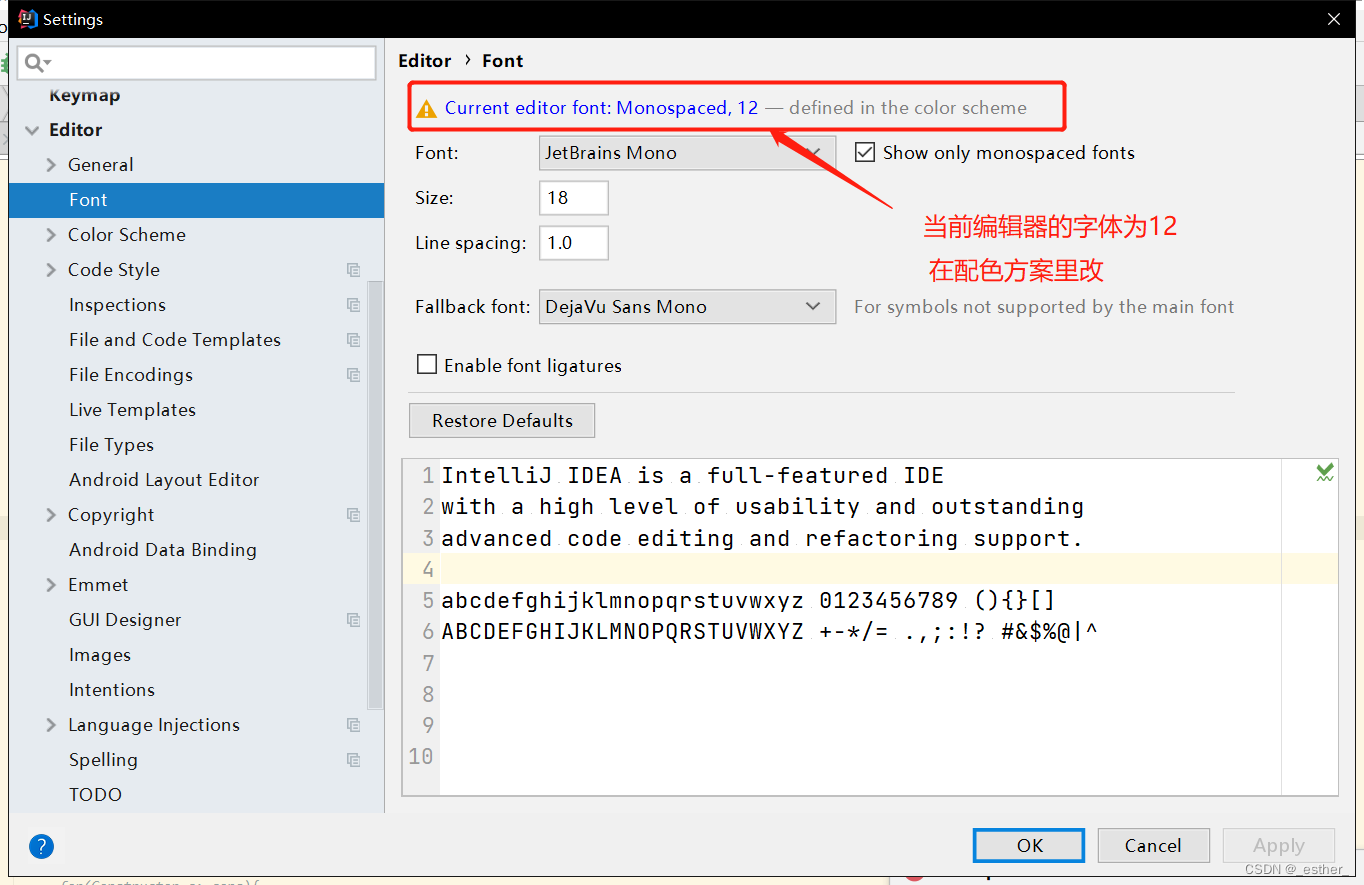Click the copy icon beside Copyright
Viewport: 1364px width, 885px height.
tap(353, 515)
